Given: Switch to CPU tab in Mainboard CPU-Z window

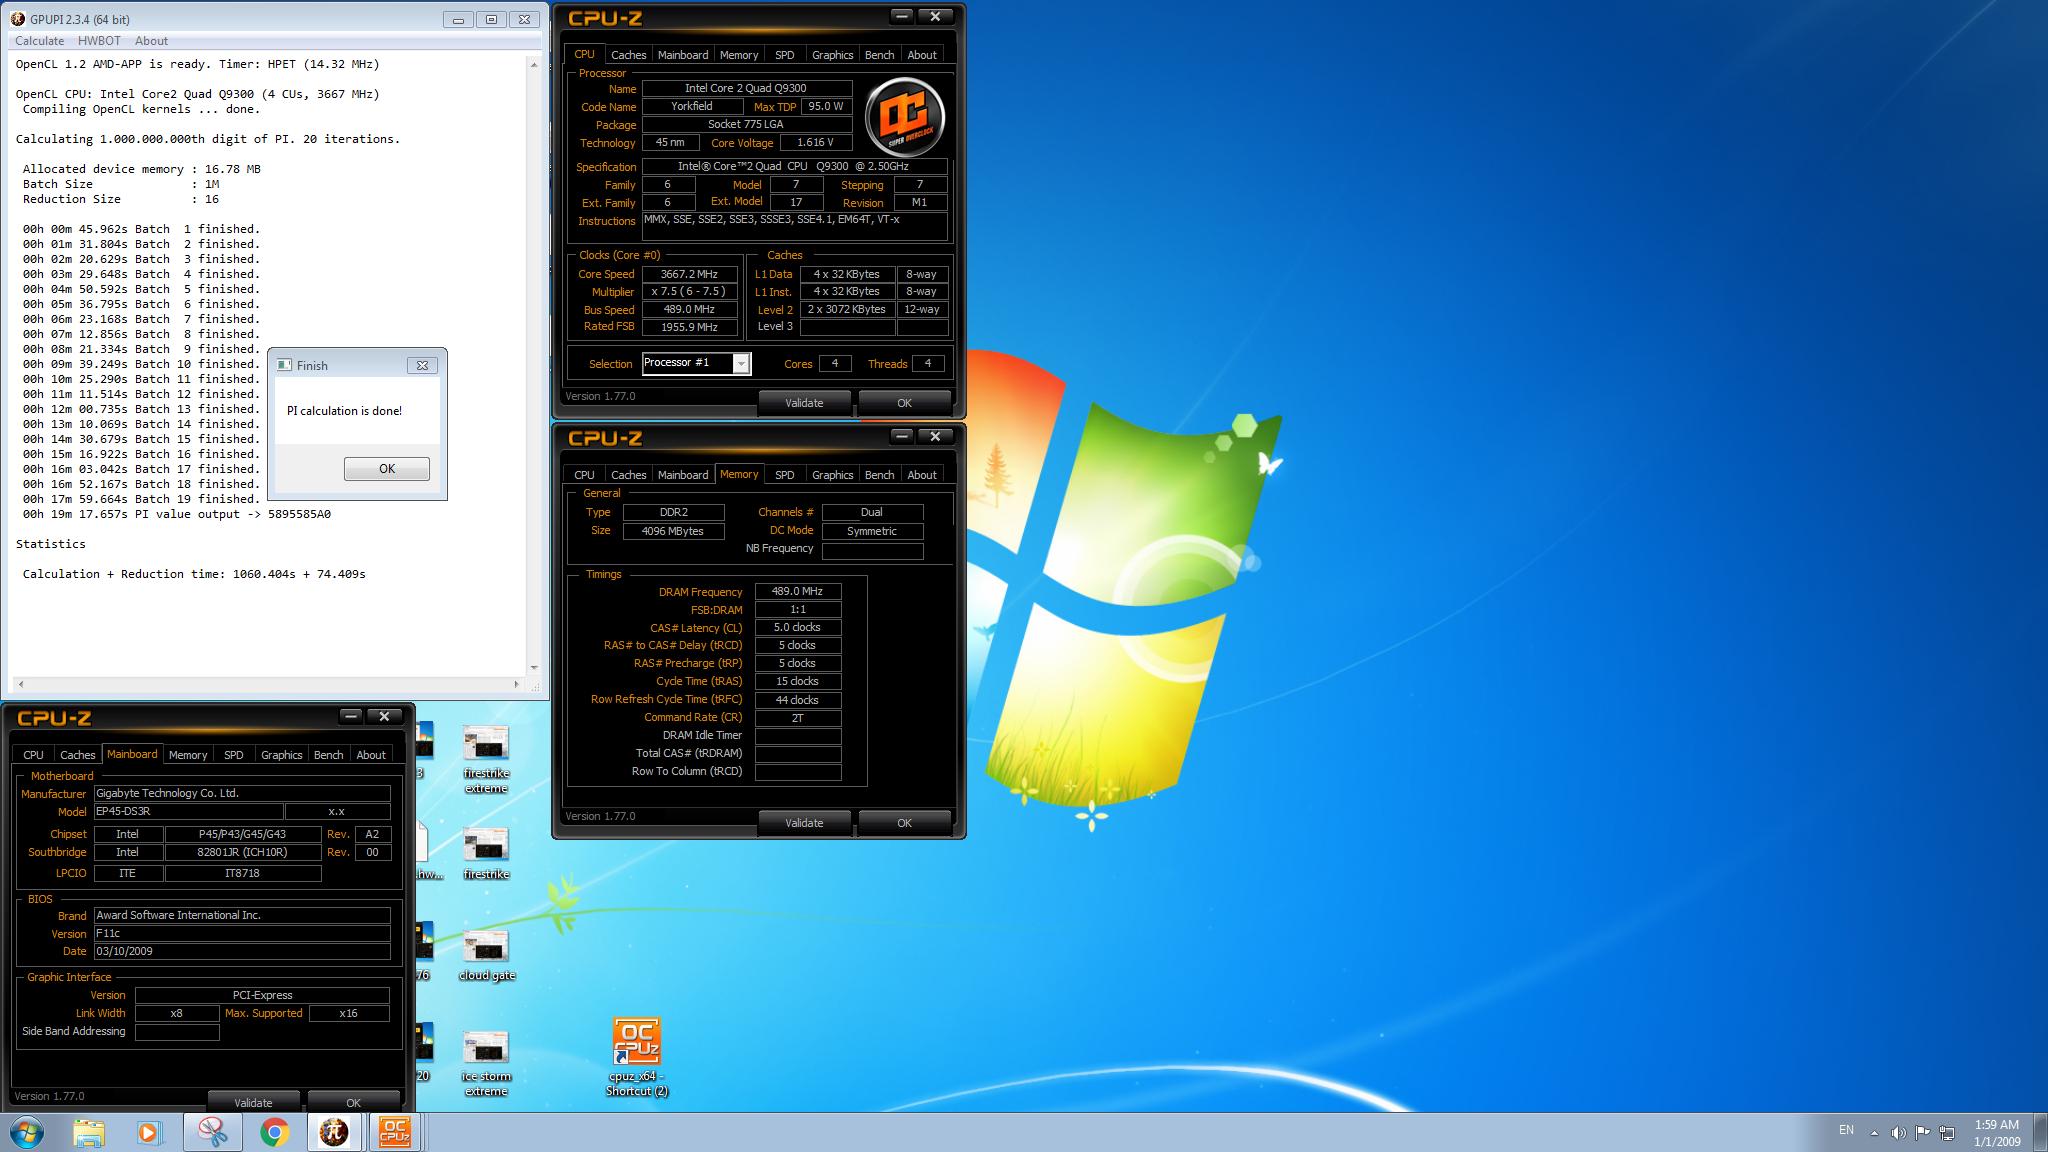Looking at the screenshot, I should pyautogui.click(x=33, y=755).
